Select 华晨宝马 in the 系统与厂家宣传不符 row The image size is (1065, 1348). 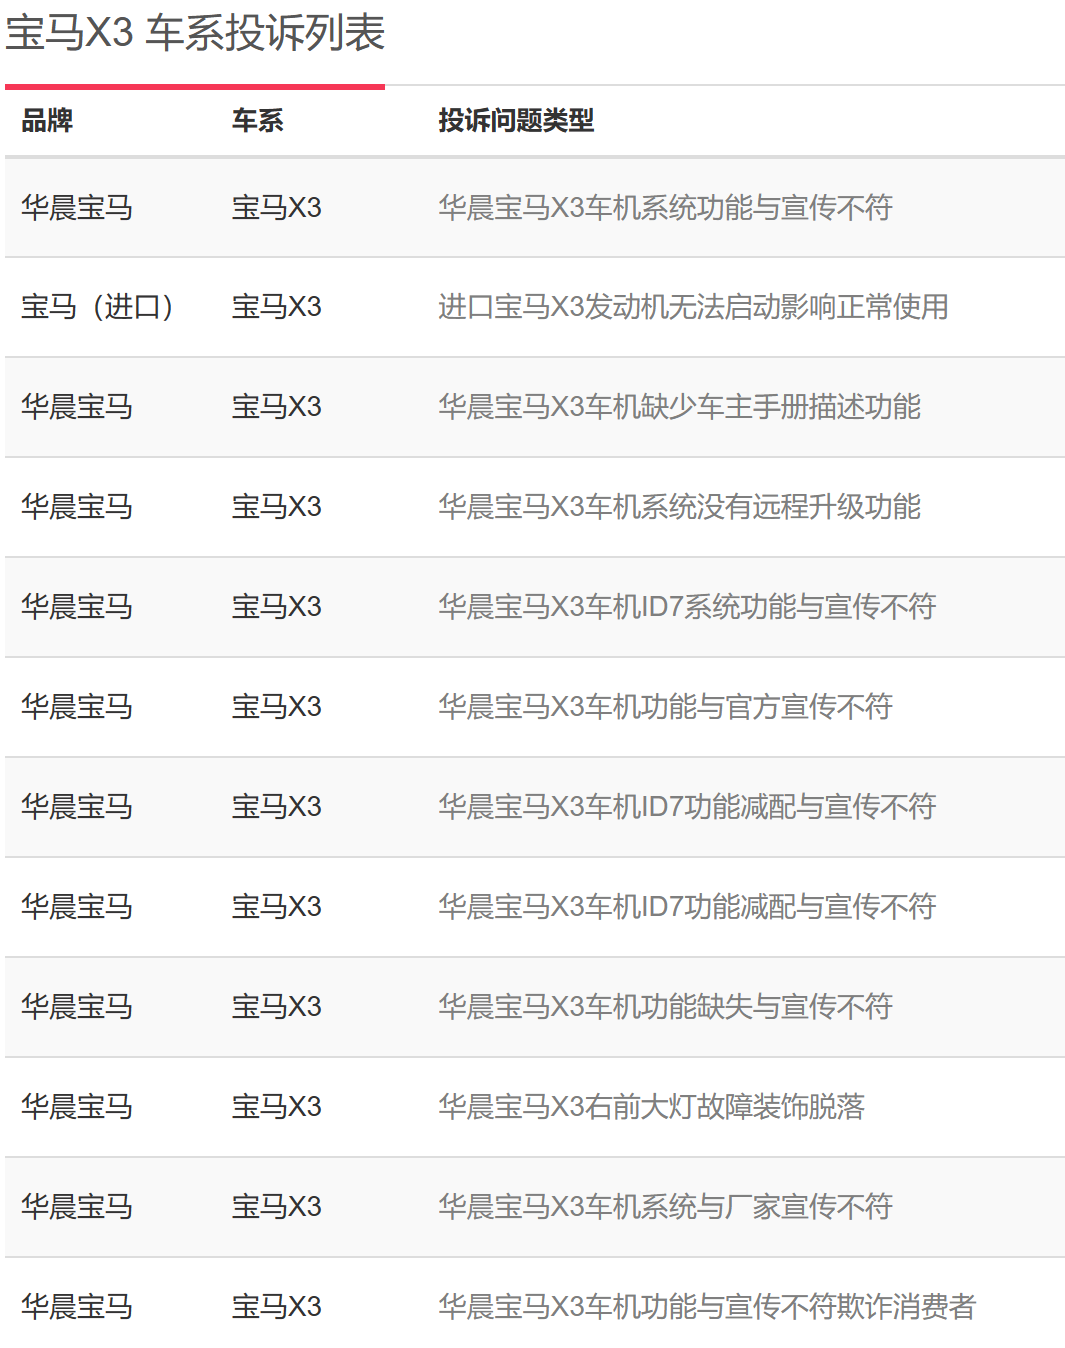pyautogui.click(x=77, y=1207)
